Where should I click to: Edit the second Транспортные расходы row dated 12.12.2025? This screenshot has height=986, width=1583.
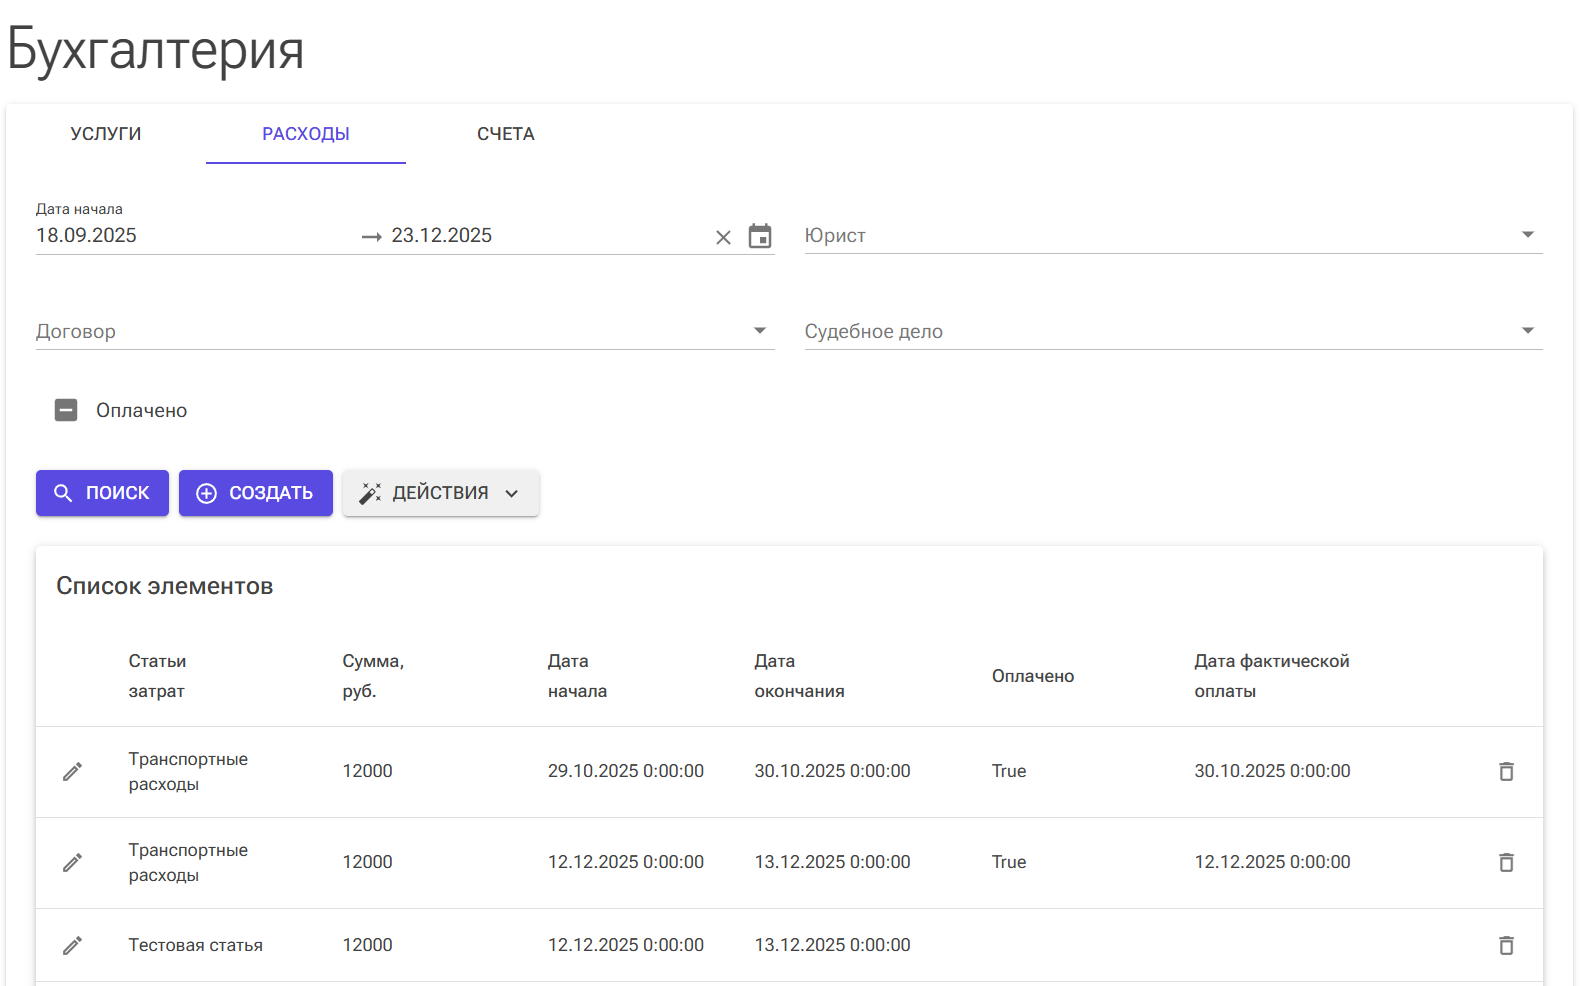[x=72, y=863]
